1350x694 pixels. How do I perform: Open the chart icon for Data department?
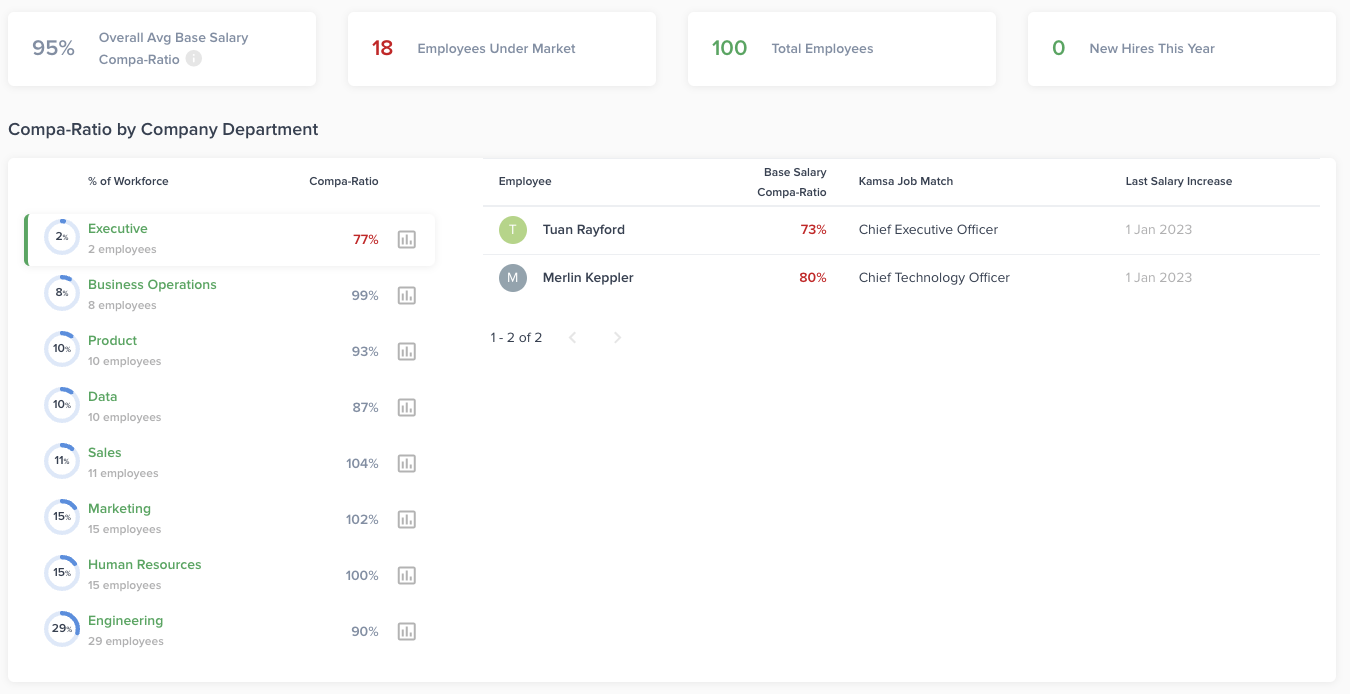point(406,407)
